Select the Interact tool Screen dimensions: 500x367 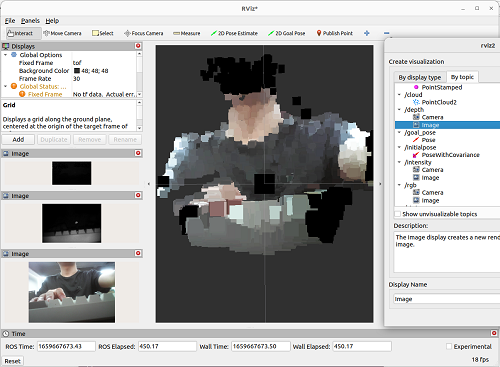23,33
